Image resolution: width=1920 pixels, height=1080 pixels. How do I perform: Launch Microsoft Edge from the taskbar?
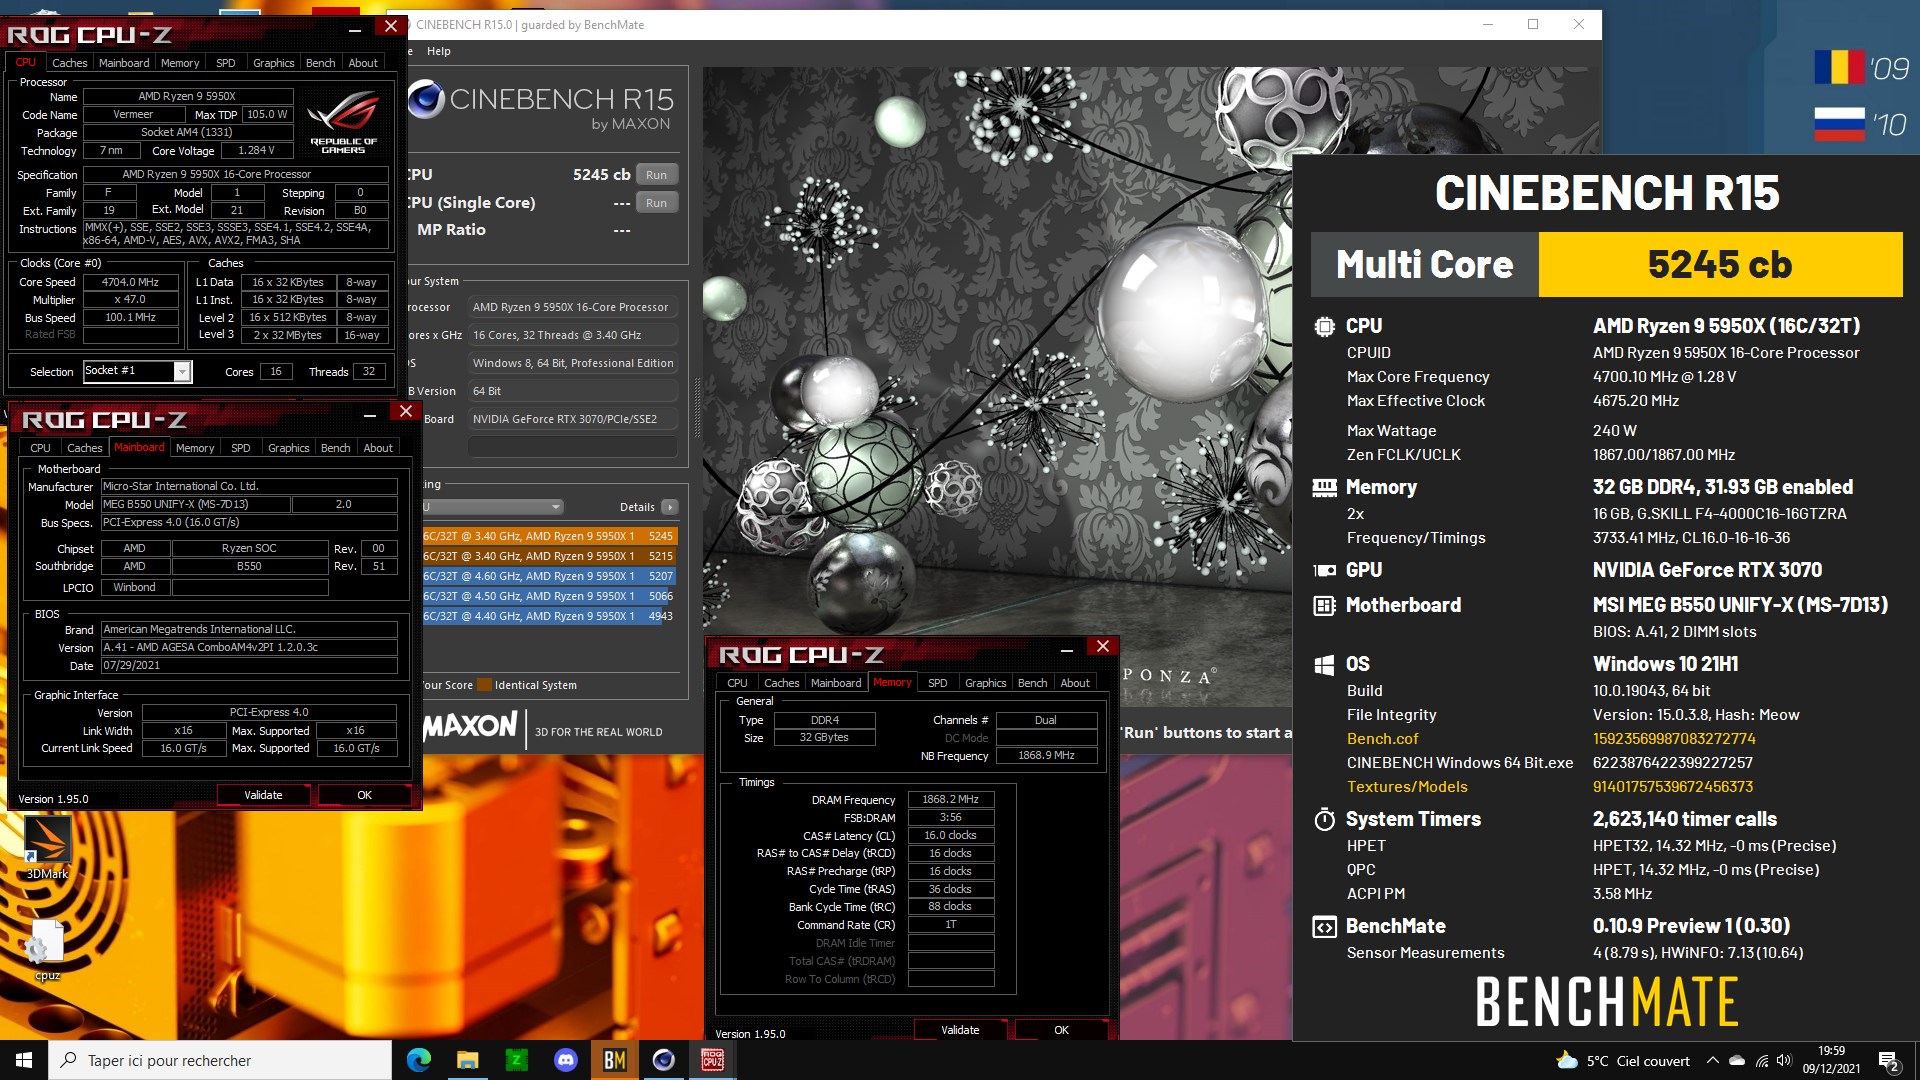[x=419, y=1060]
